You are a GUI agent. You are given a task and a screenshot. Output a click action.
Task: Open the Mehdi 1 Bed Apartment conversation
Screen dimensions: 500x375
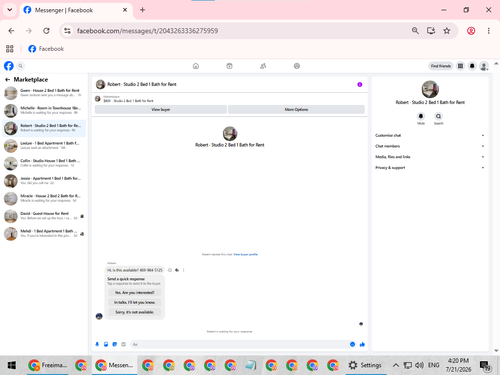click(x=44, y=234)
